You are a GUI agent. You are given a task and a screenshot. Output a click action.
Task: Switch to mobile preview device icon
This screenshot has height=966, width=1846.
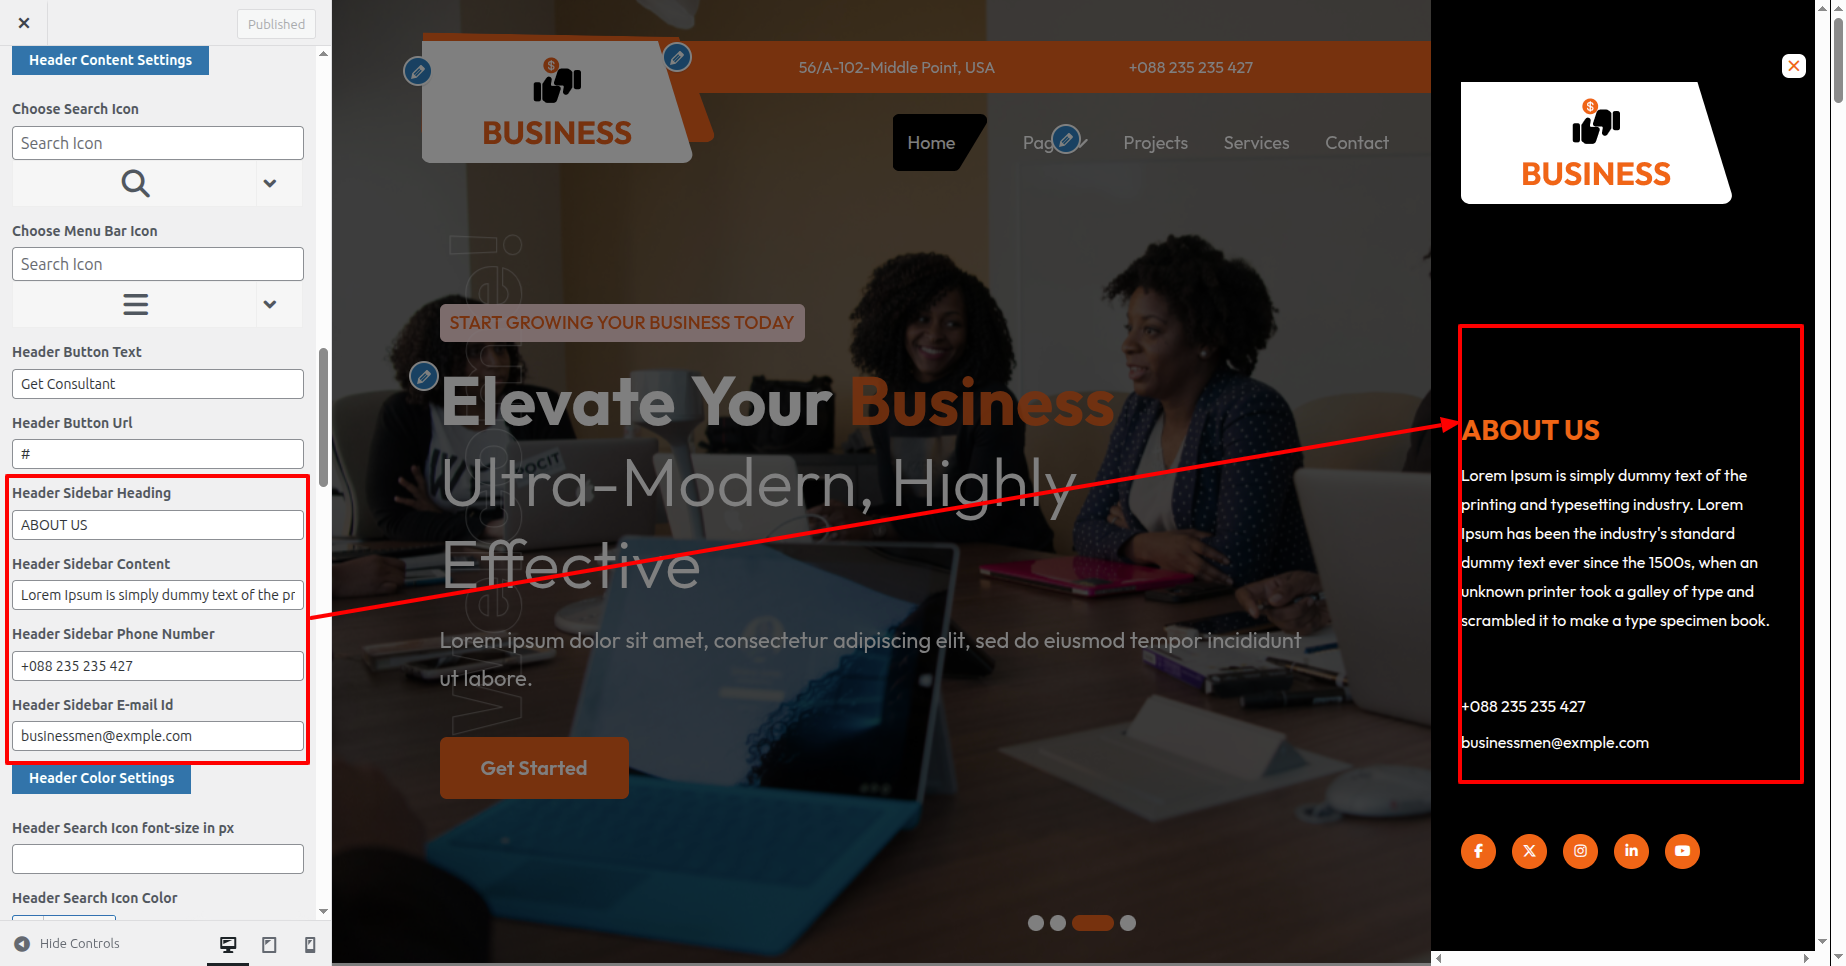click(x=310, y=944)
